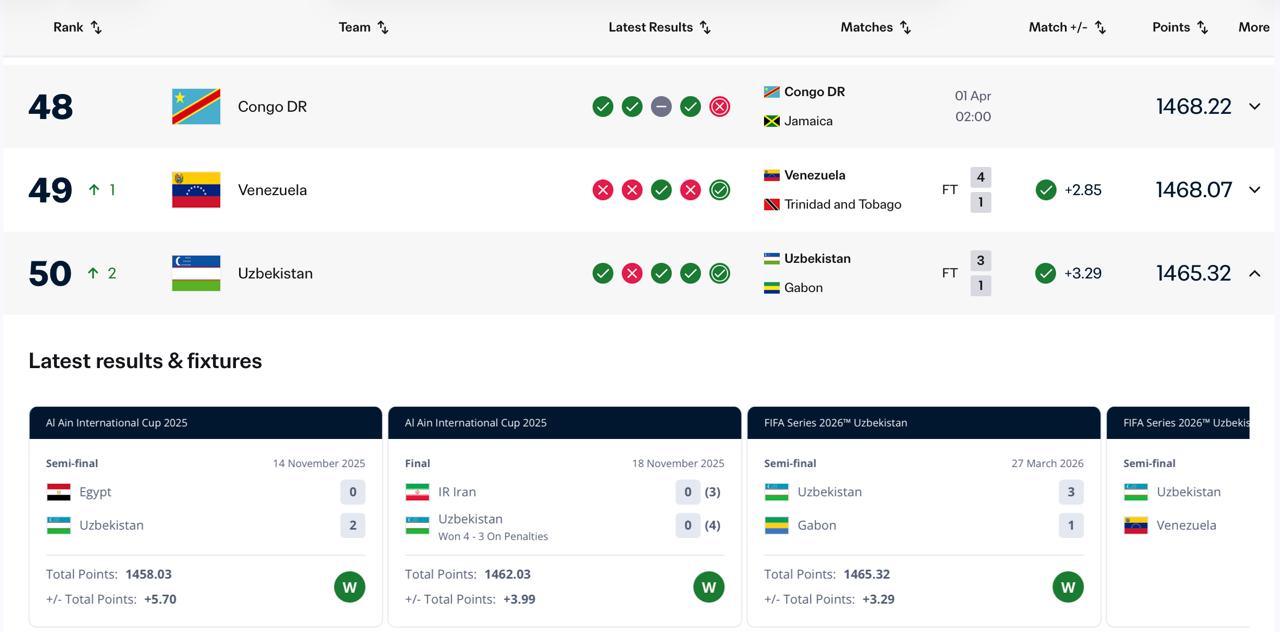Expand the Venezuela row chevron
This screenshot has height=632, width=1280.
pyautogui.click(x=1254, y=190)
